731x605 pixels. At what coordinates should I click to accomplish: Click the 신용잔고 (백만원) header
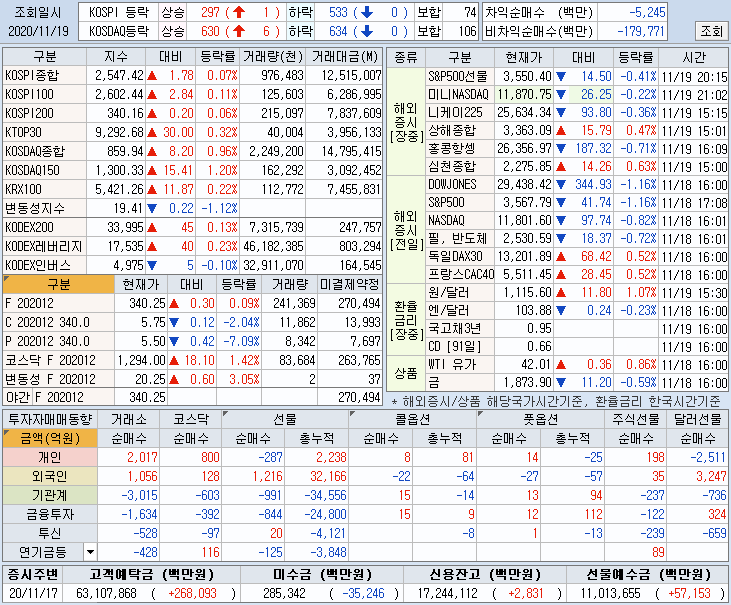coord(485,574)
